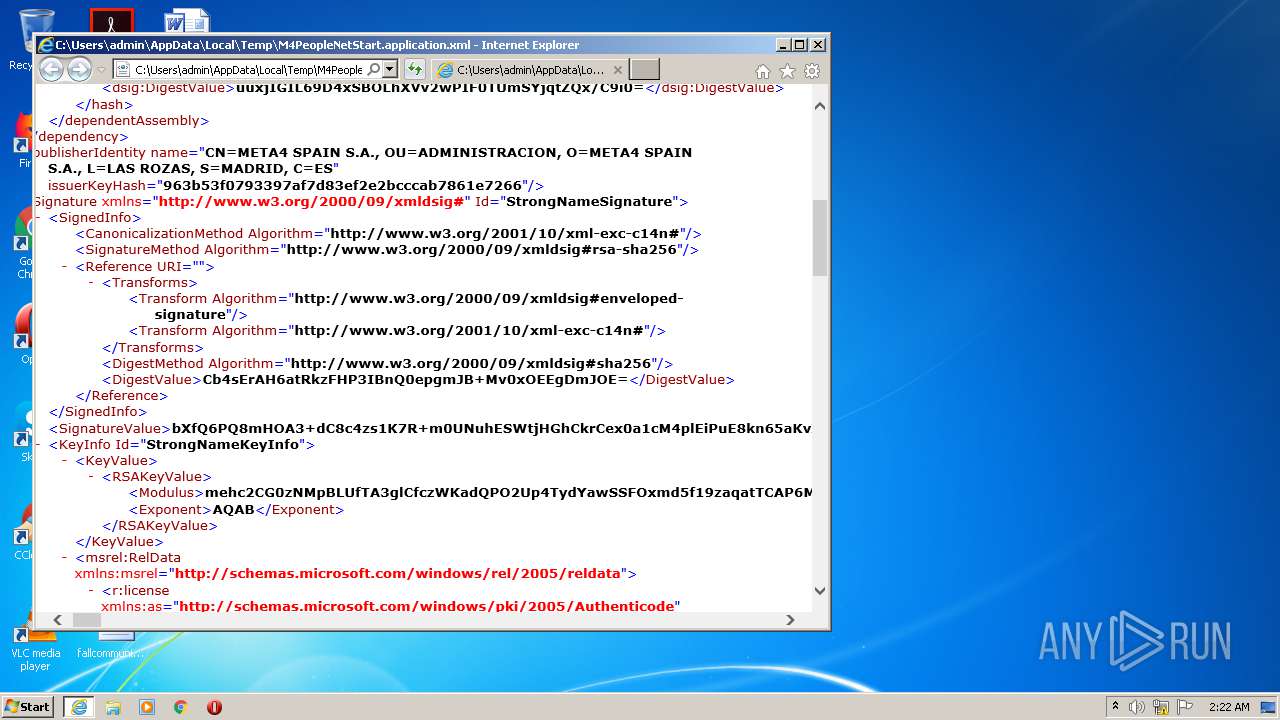Click the closing dependentAssembly tag text
This screenshot has height=720, width=1280.
[x=128, y=121]
